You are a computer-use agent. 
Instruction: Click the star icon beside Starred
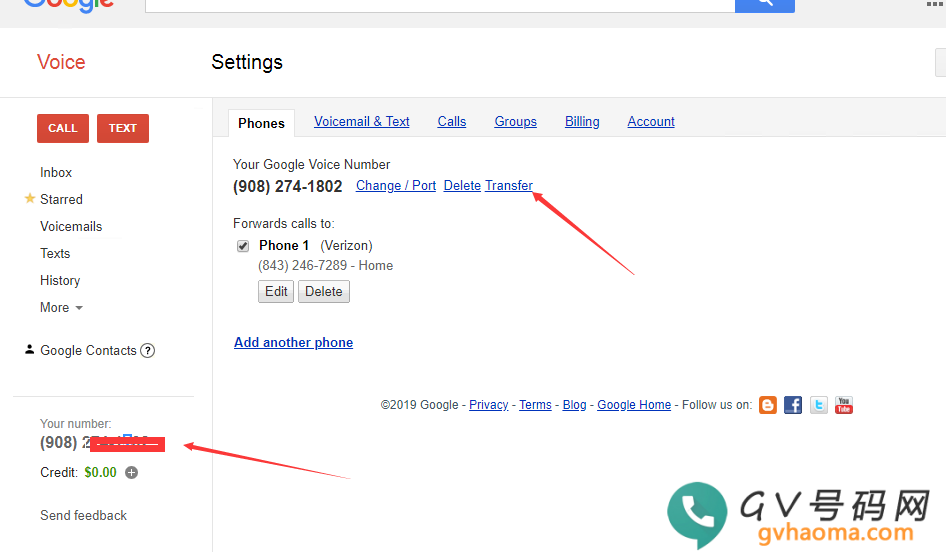(x=30, y=198)
